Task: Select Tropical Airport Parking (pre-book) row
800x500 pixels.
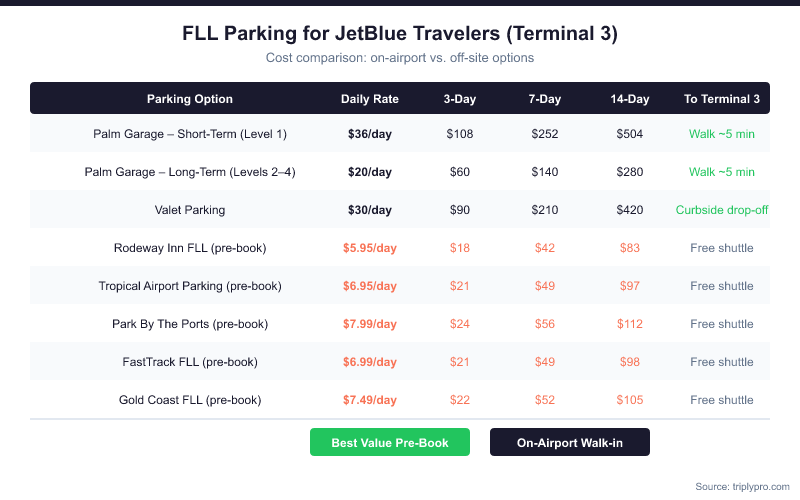Action: [x=190, y=286]
